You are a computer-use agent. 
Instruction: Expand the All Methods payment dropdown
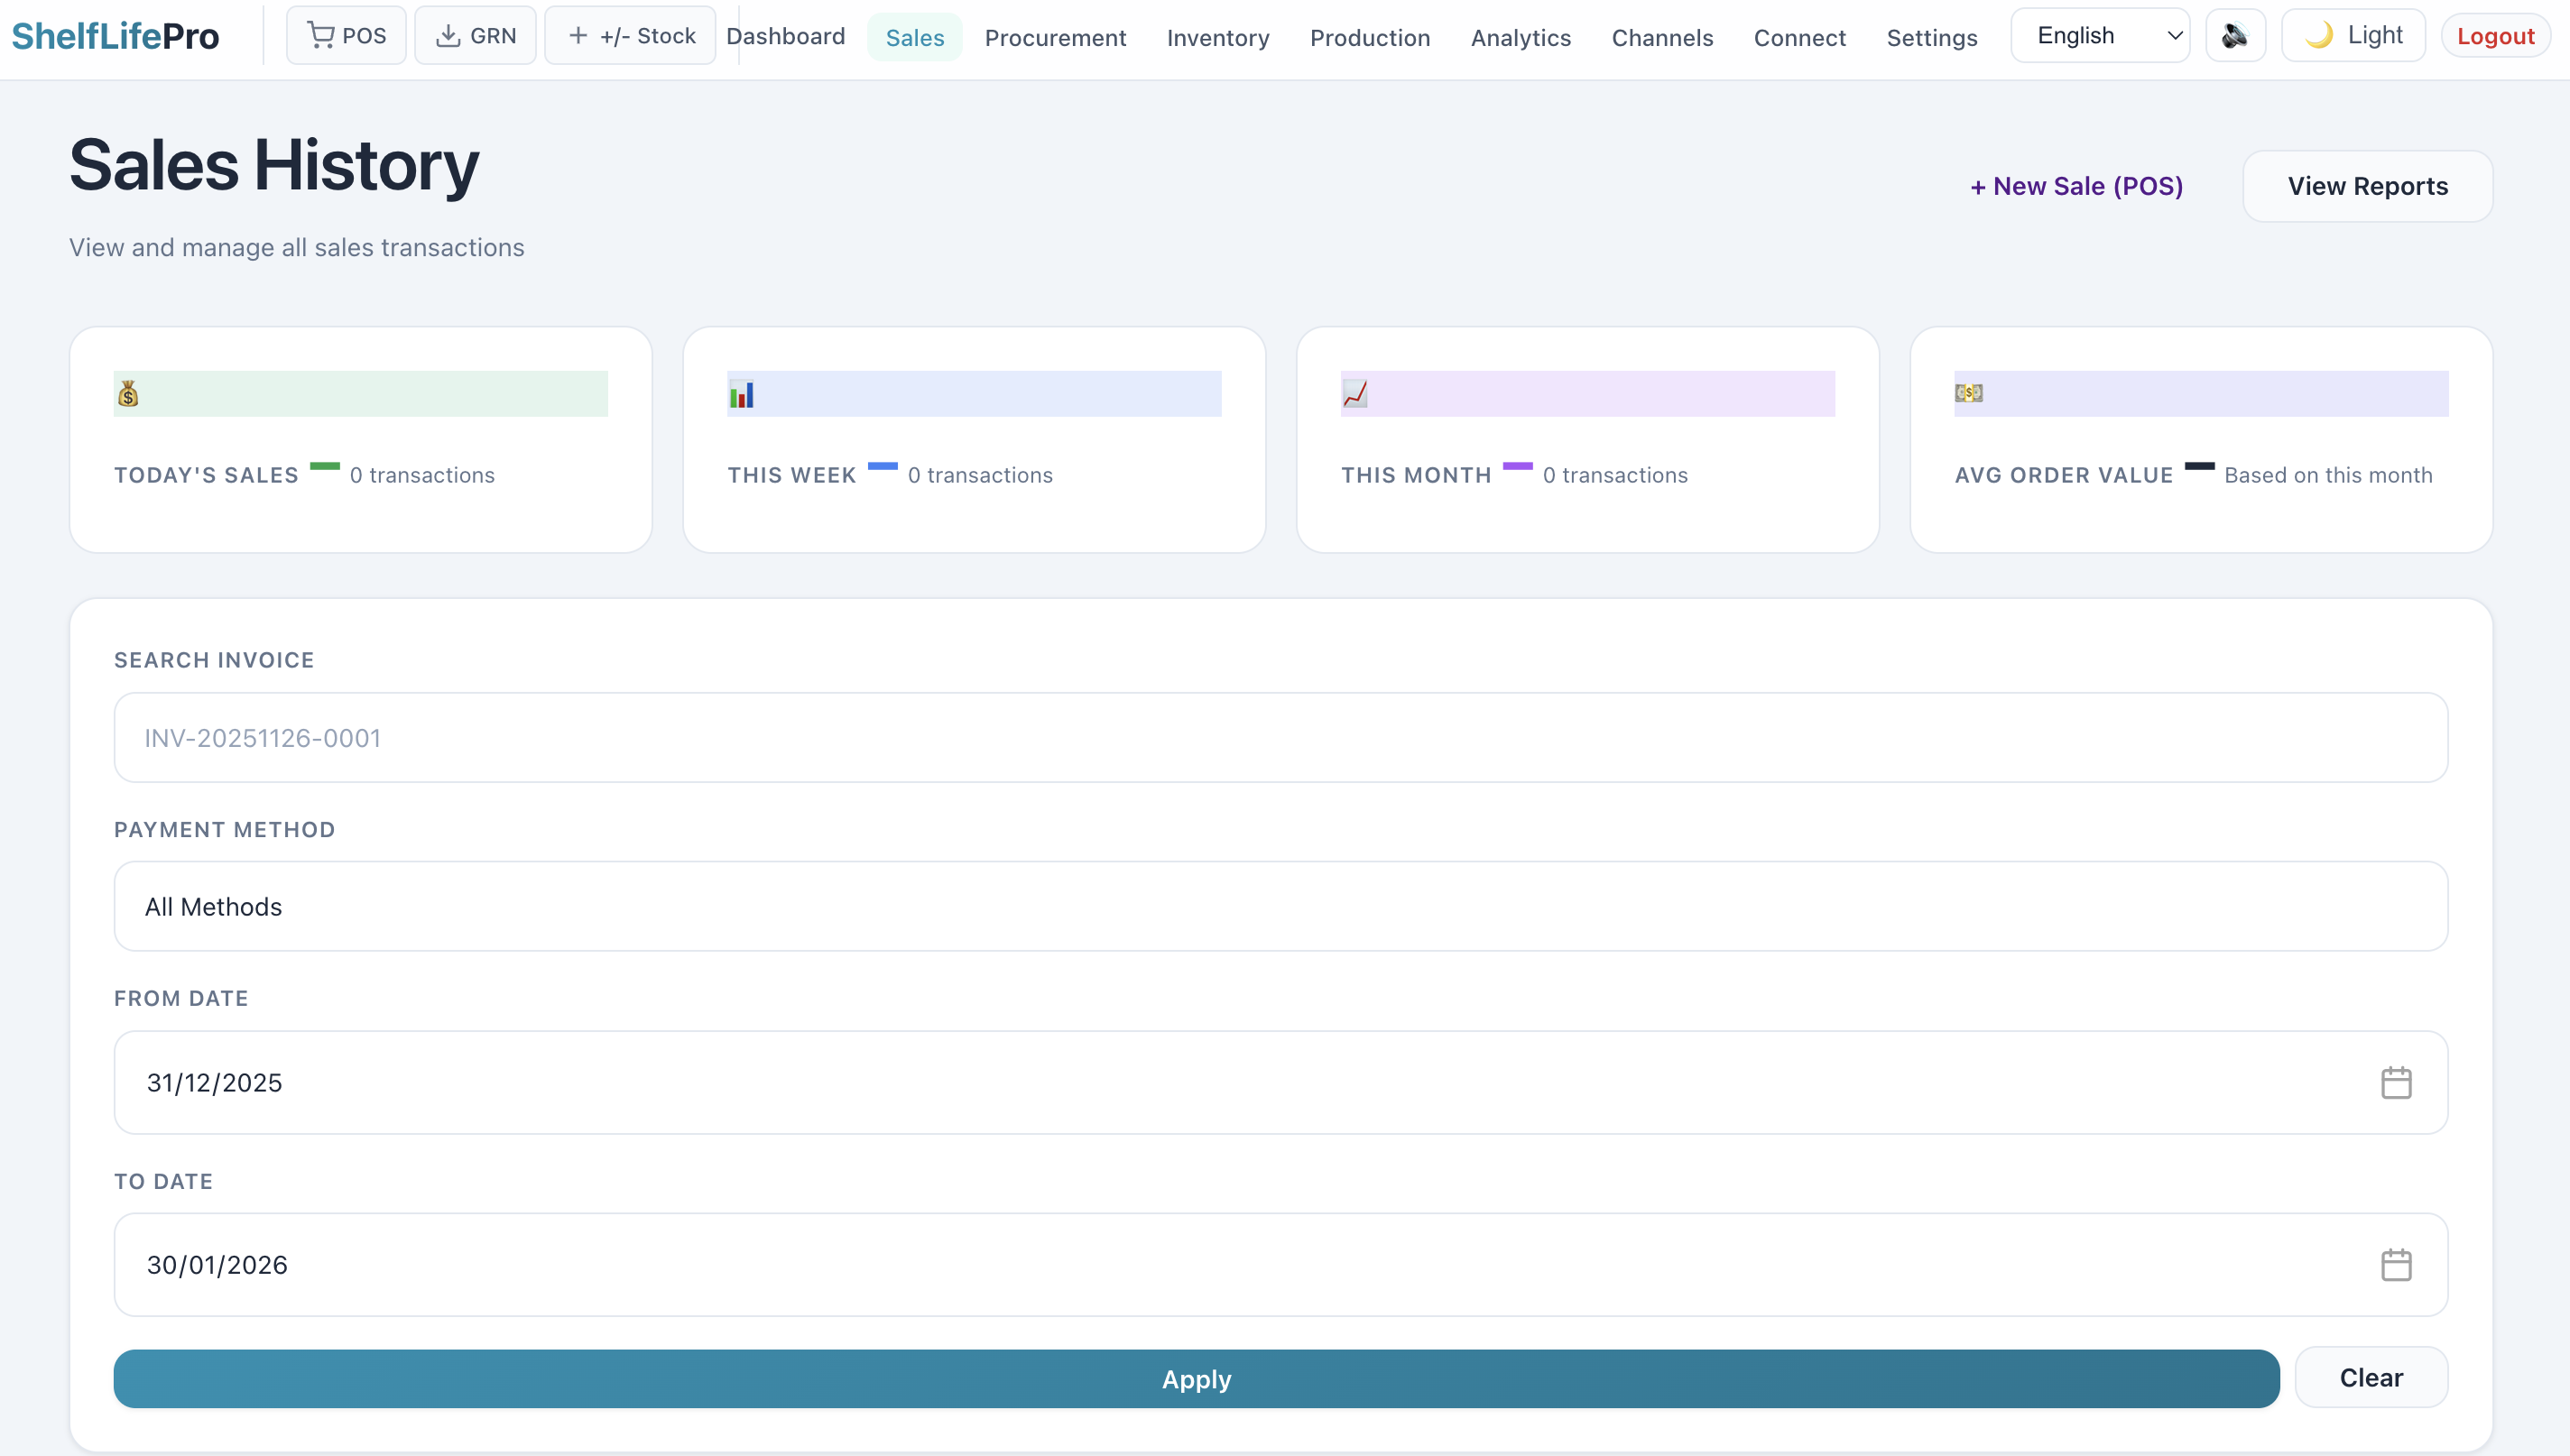point(1280,907)
